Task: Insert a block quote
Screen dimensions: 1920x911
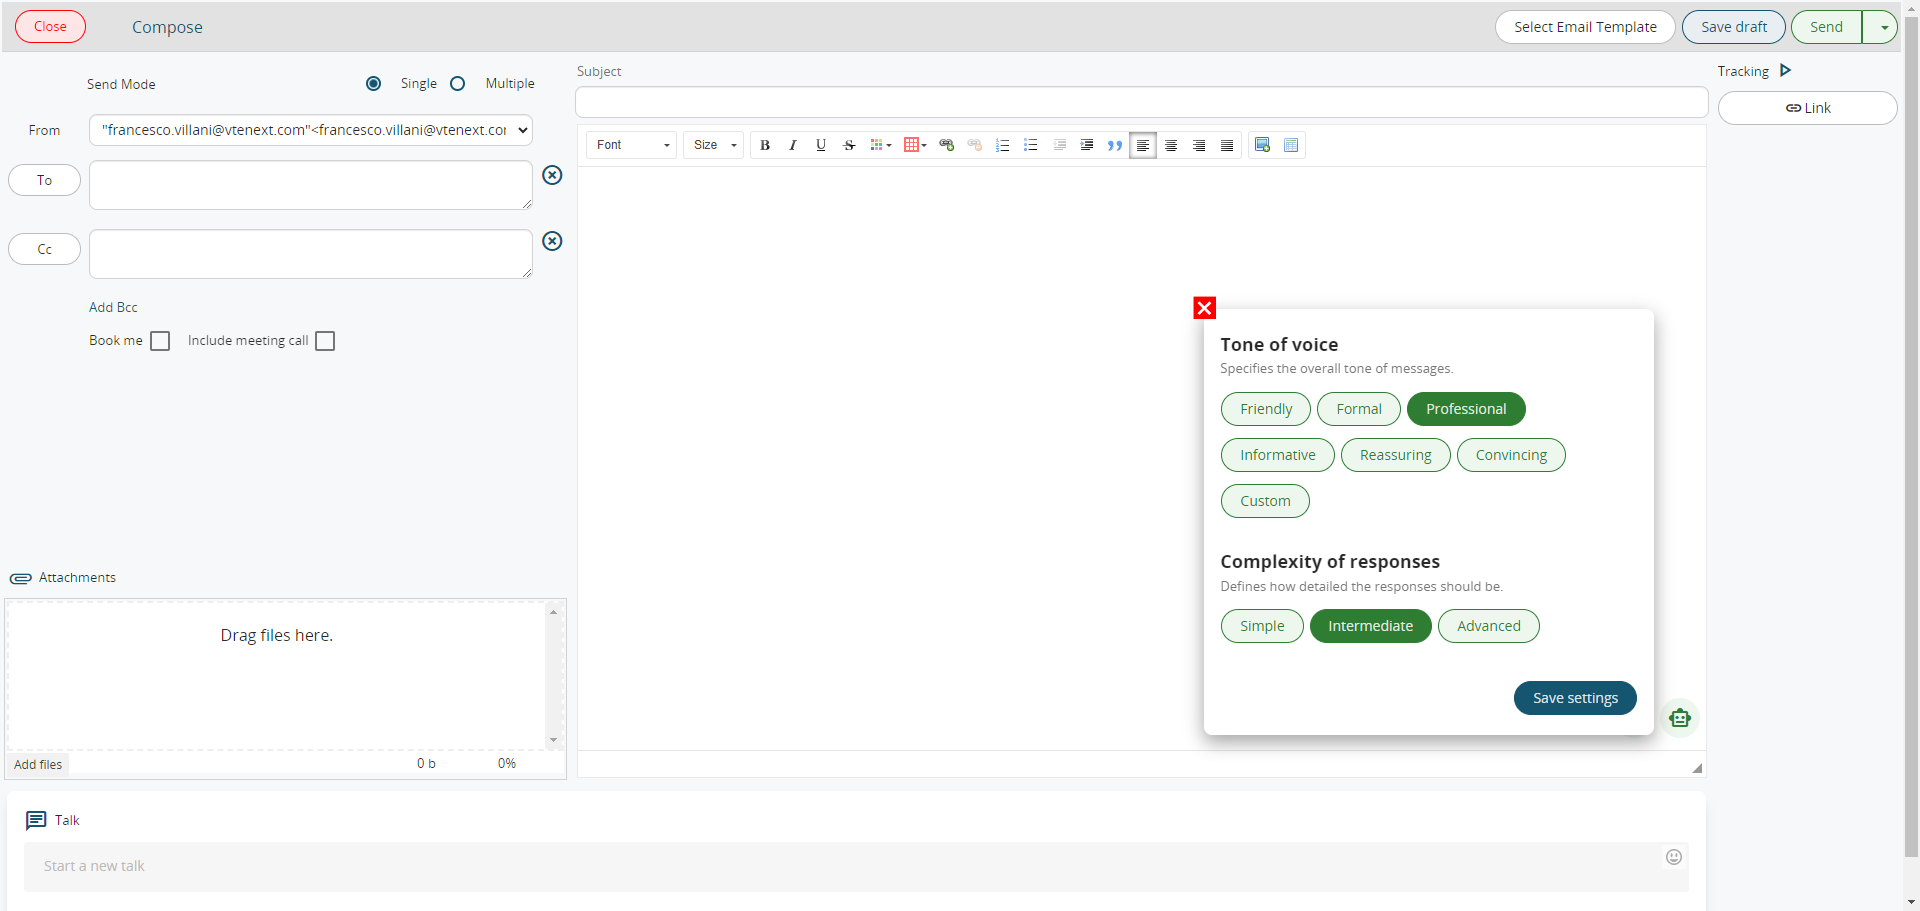Action: coord(1115,145)
